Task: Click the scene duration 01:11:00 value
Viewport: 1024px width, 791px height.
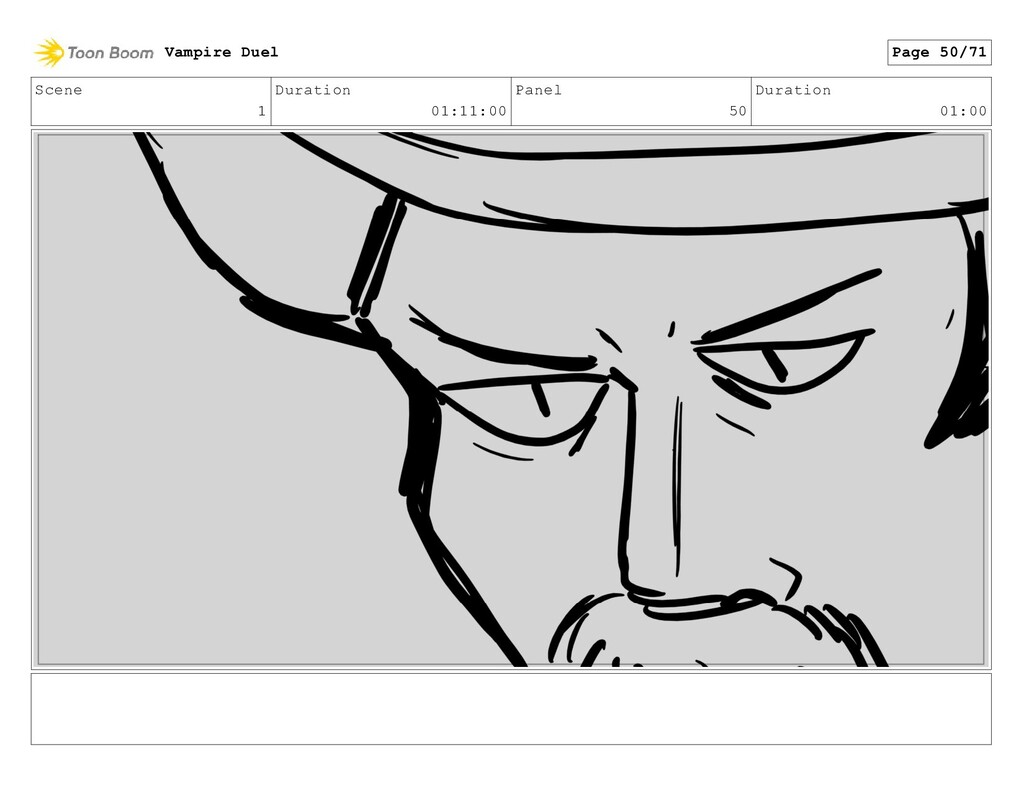Action: (x=468, y=111)
